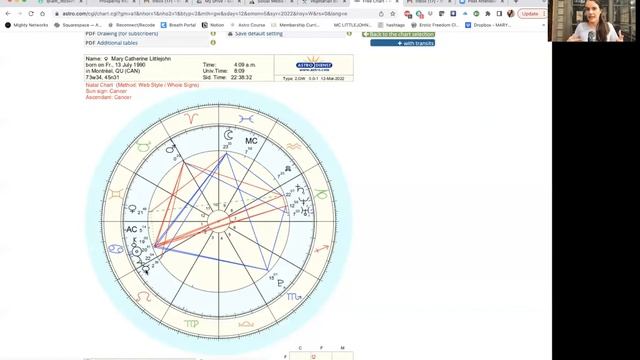Click the Aquarius sign on chart wheel
Image resolution: width=640 pixels, height=360 pixels.
click(x=293, y=146)
